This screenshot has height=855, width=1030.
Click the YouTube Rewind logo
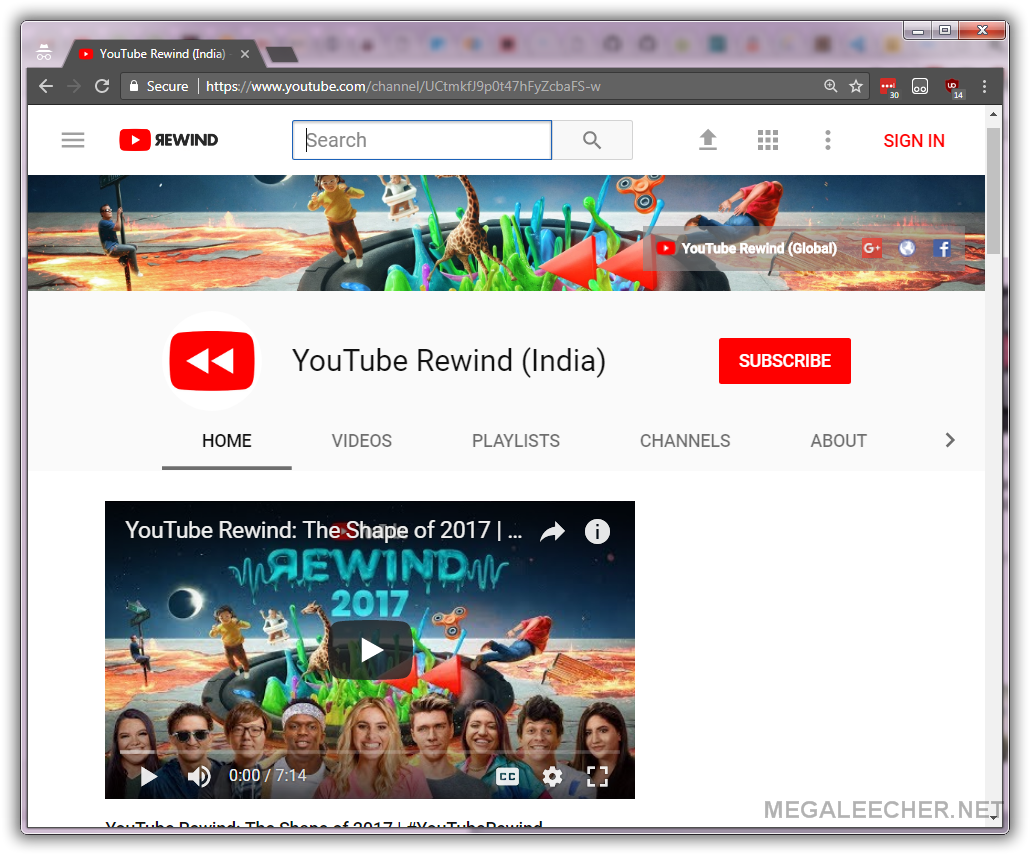[169, 140]
